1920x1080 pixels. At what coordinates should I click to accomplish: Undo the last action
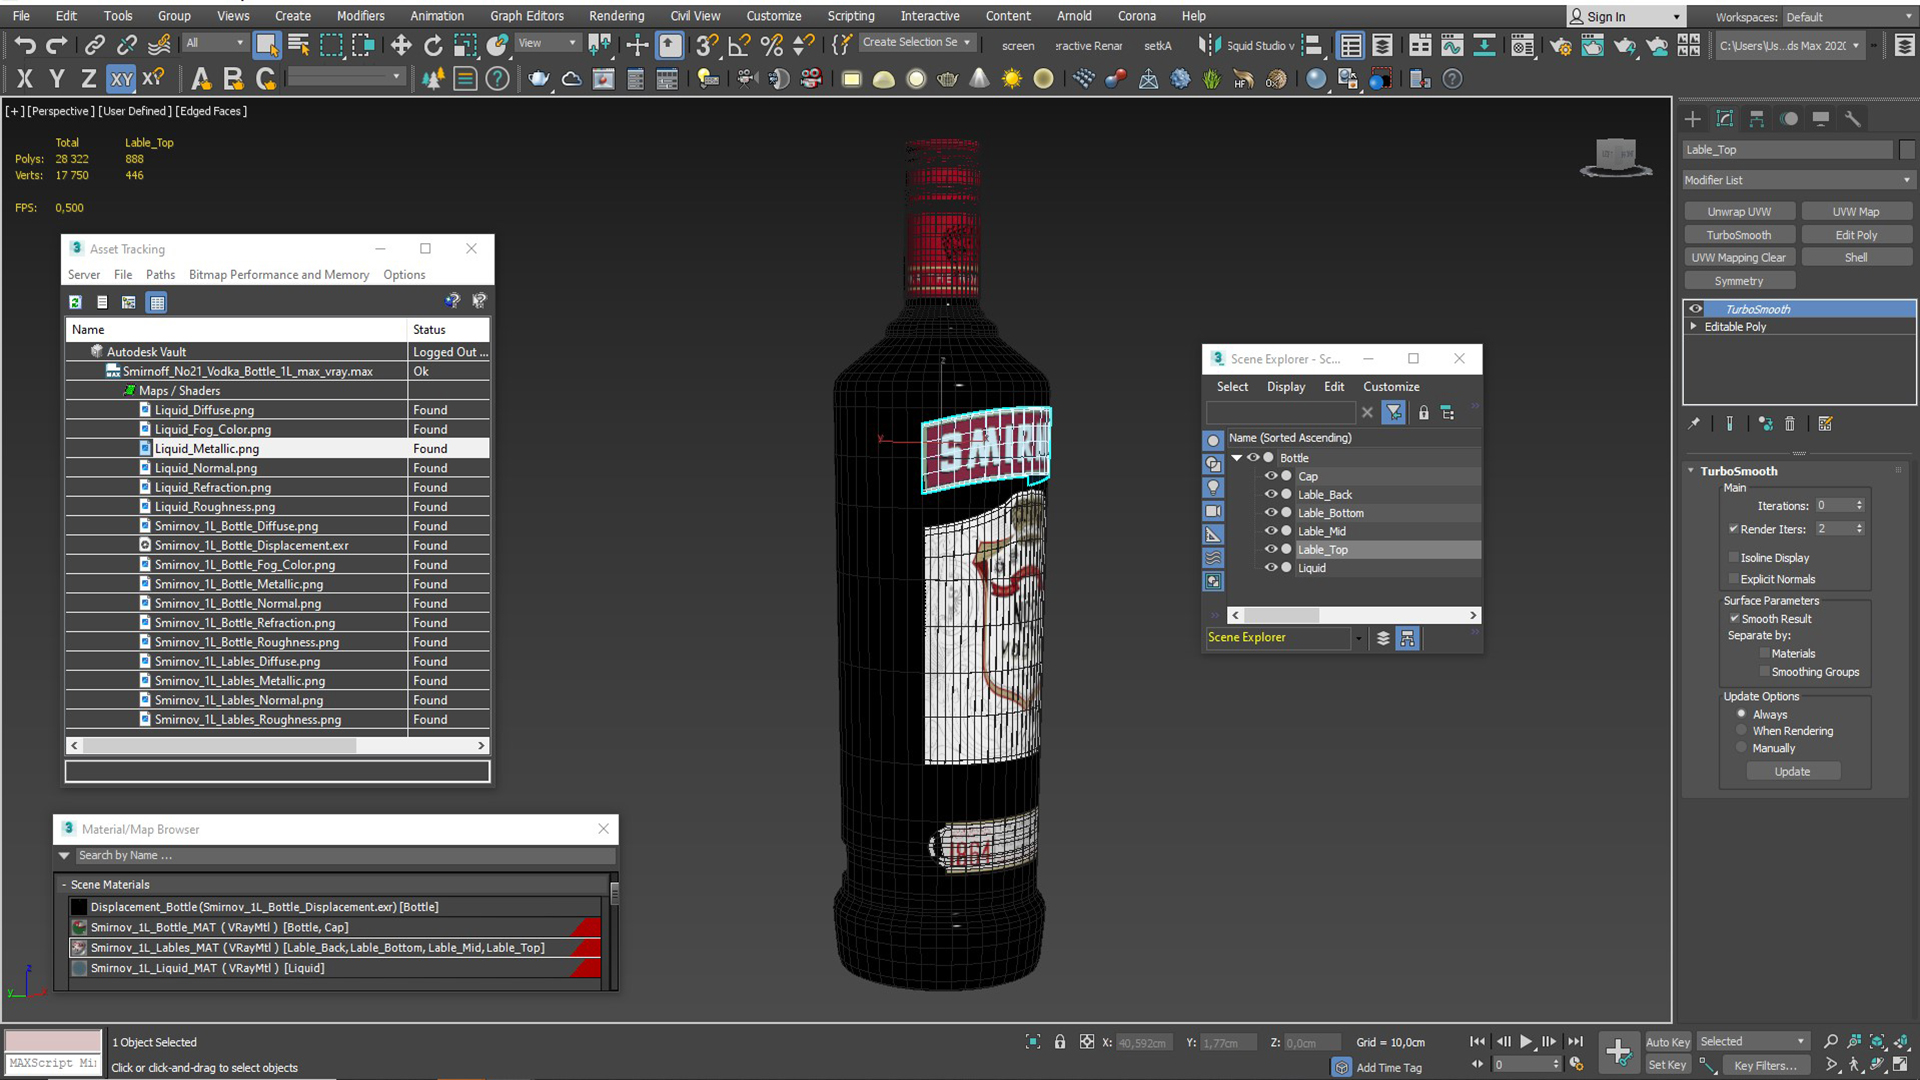click(25, 45)
